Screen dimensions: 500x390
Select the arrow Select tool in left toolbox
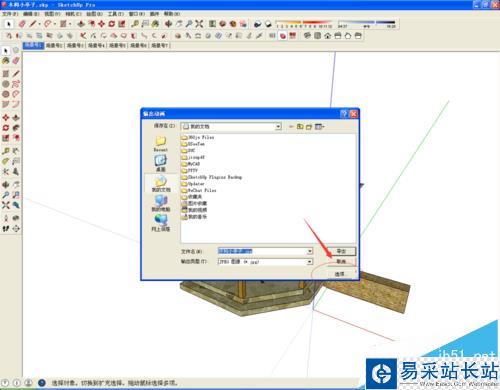[x=6, y=50]
